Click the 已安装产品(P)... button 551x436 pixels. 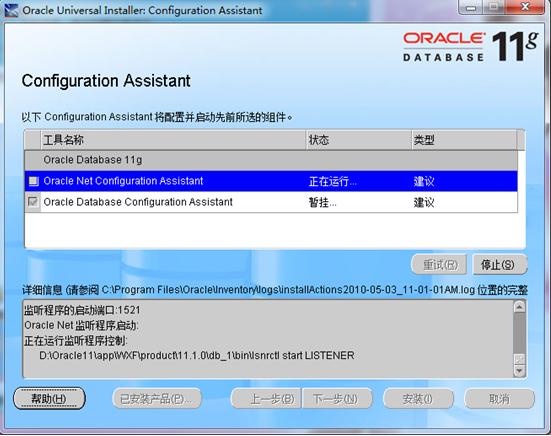pos(157,398)
